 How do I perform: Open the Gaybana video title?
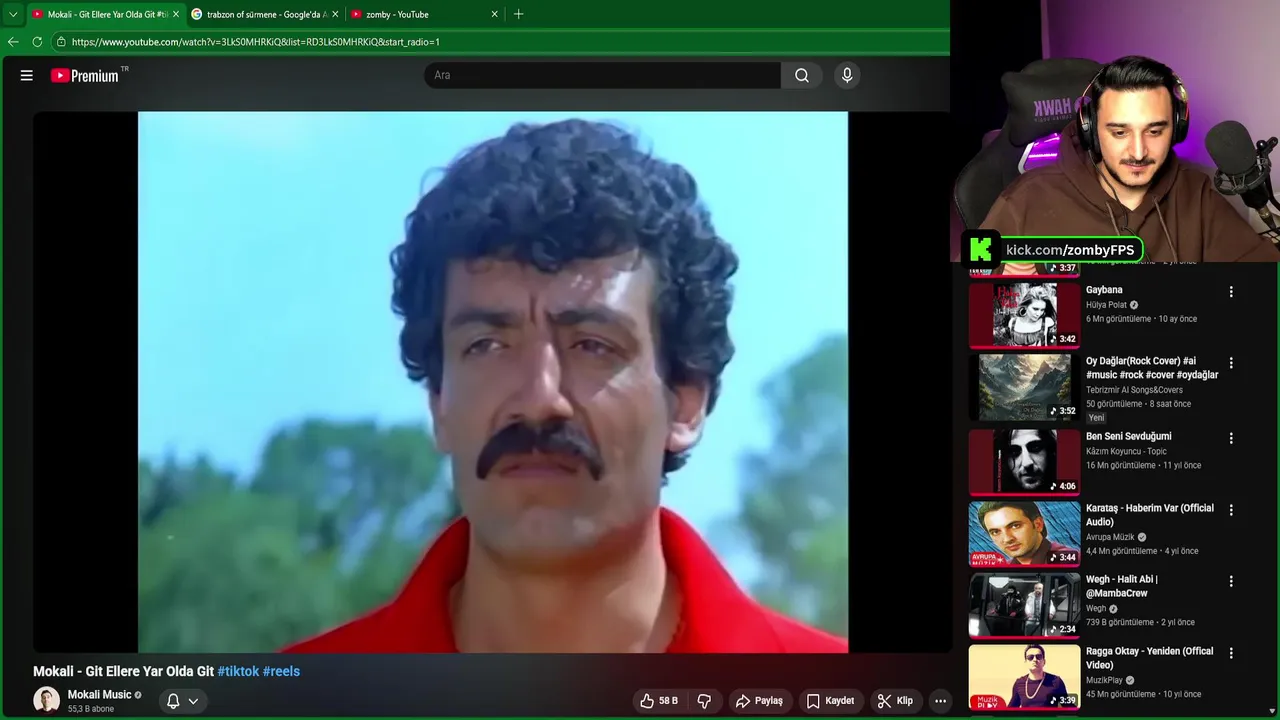(x=1104, y=290)
